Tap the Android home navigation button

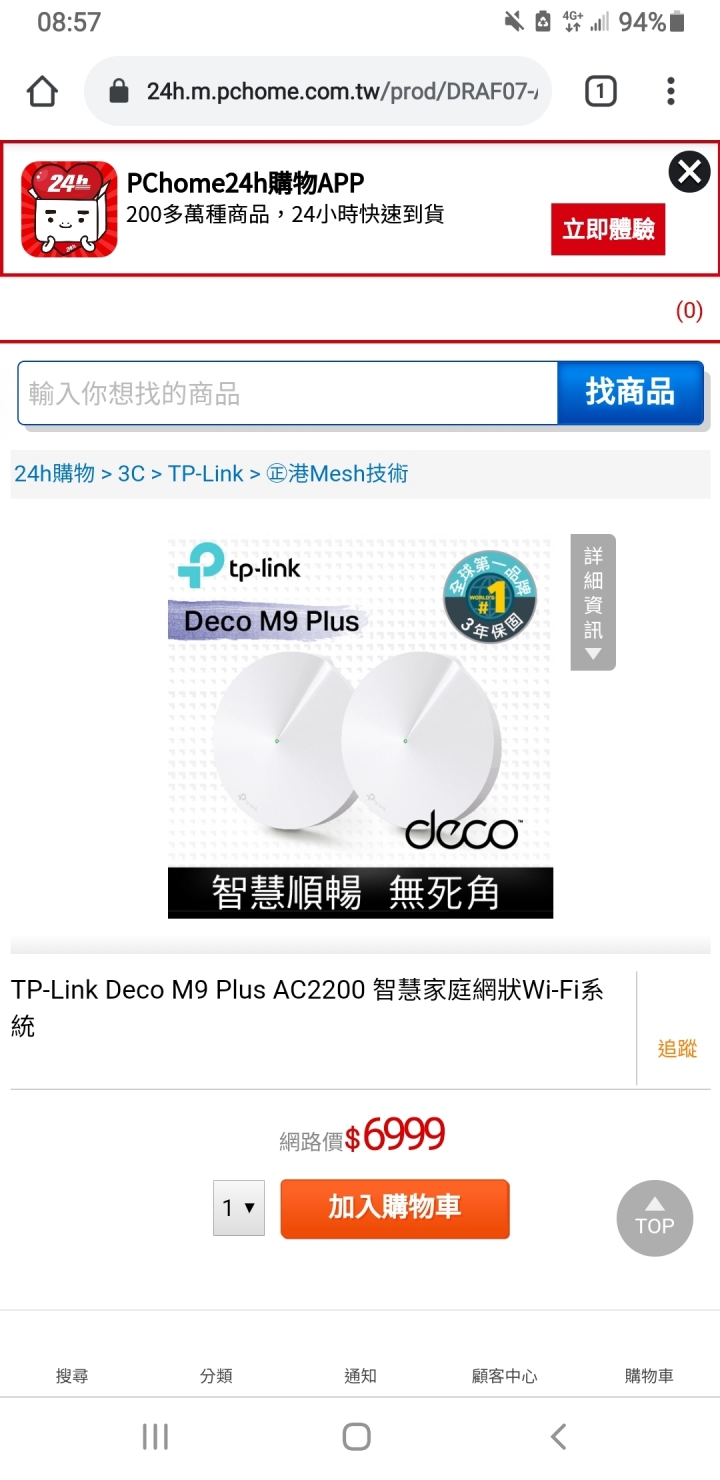357,1437
